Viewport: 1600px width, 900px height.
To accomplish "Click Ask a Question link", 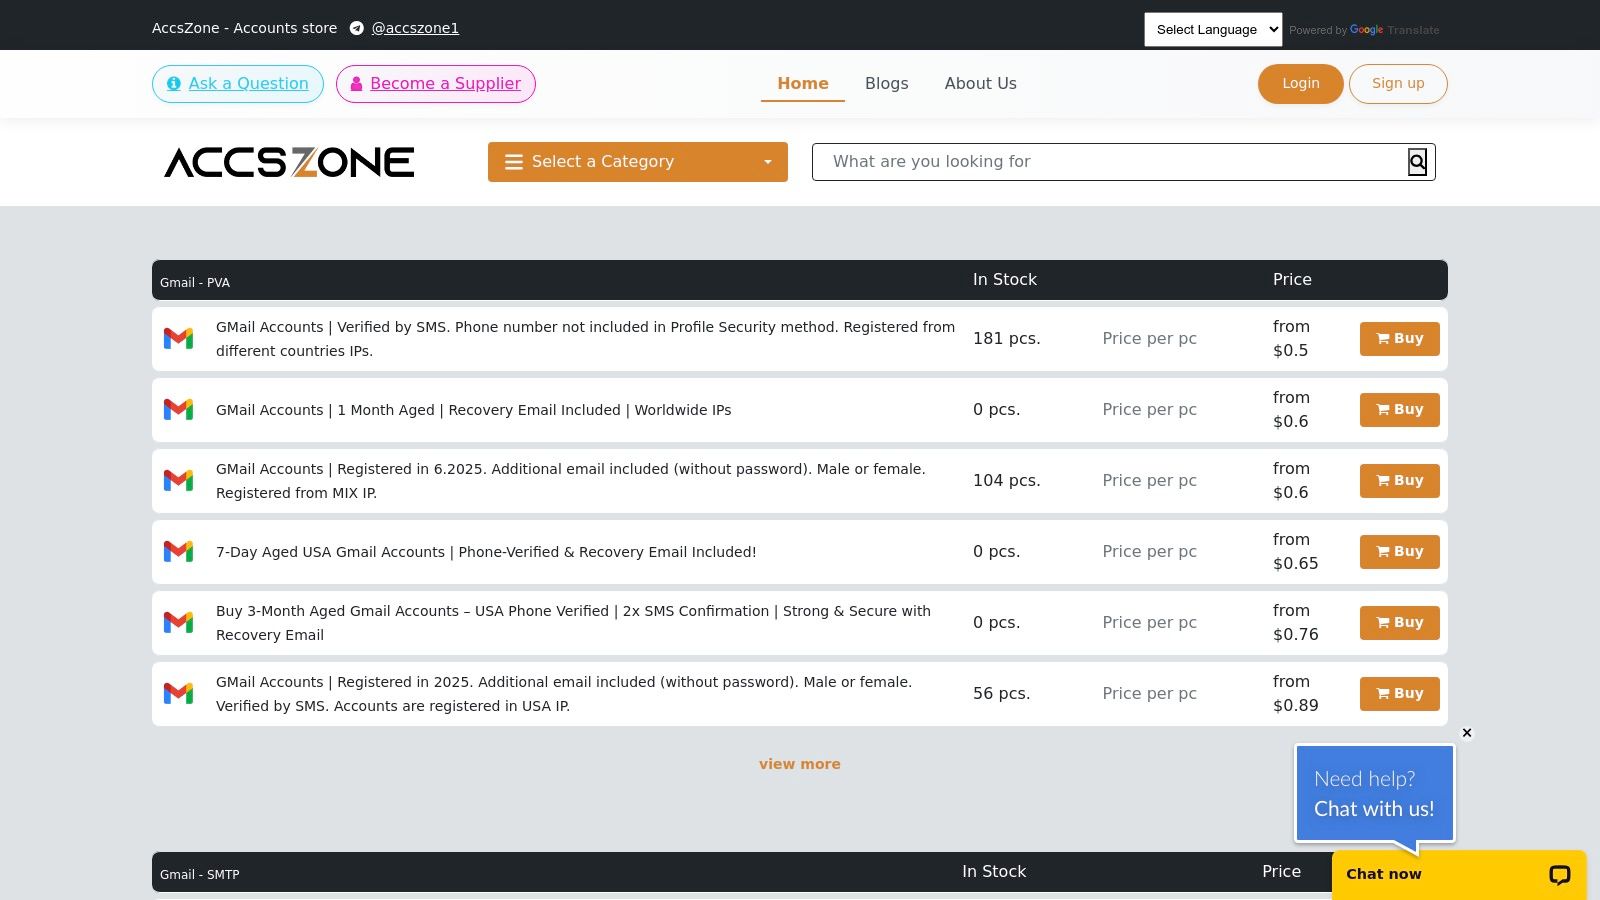I will [238, 84].
